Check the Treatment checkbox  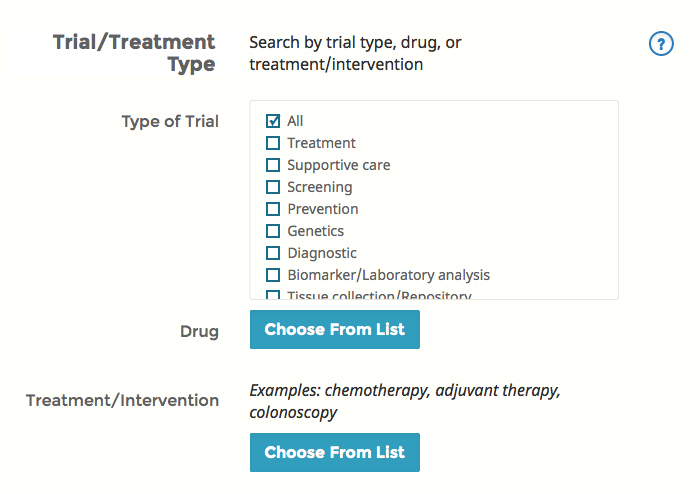point(273,143)
